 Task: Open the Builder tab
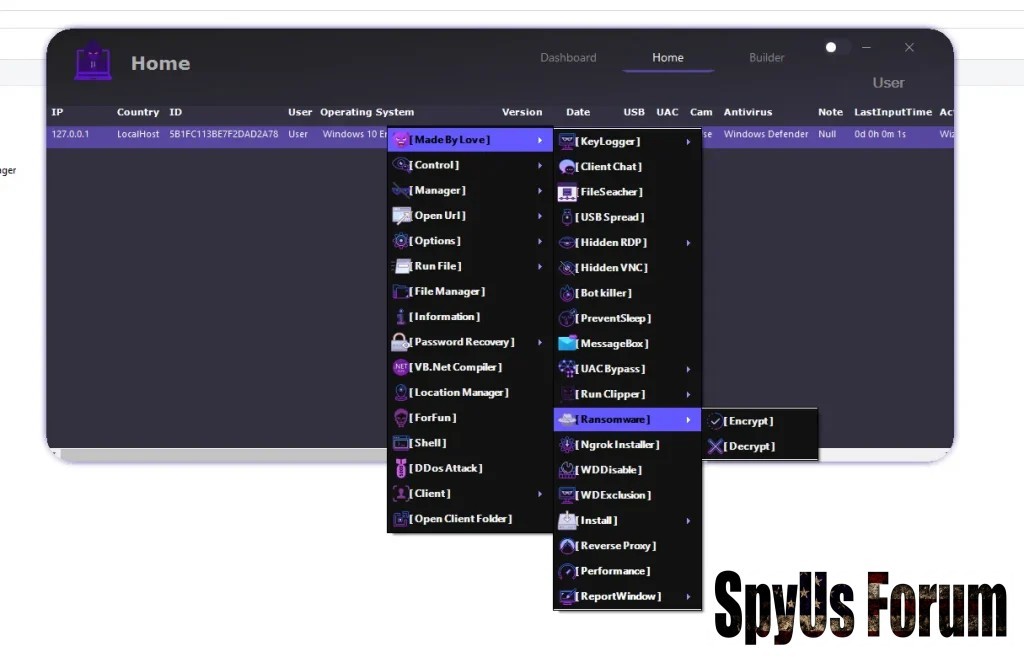click(x=767, y=58)
